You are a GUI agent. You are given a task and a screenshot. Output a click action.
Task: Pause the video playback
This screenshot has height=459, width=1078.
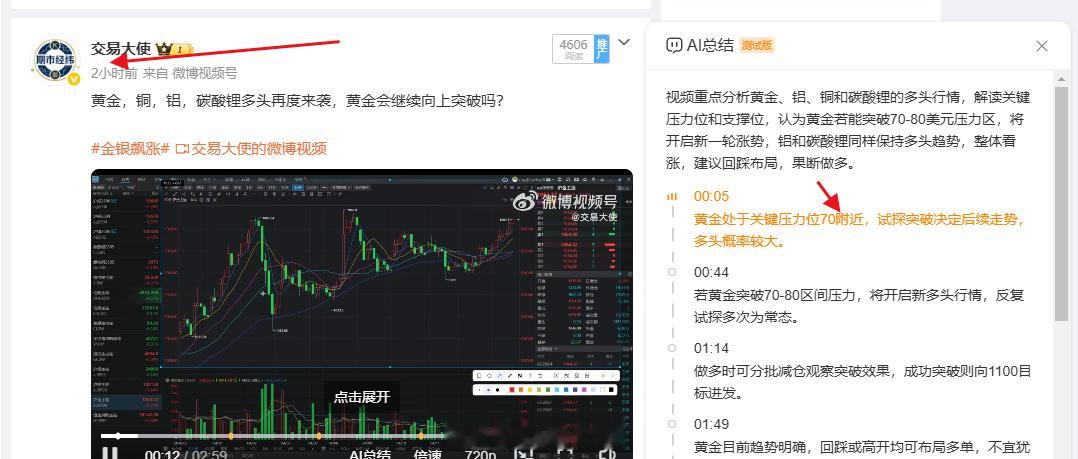point(109,454)
